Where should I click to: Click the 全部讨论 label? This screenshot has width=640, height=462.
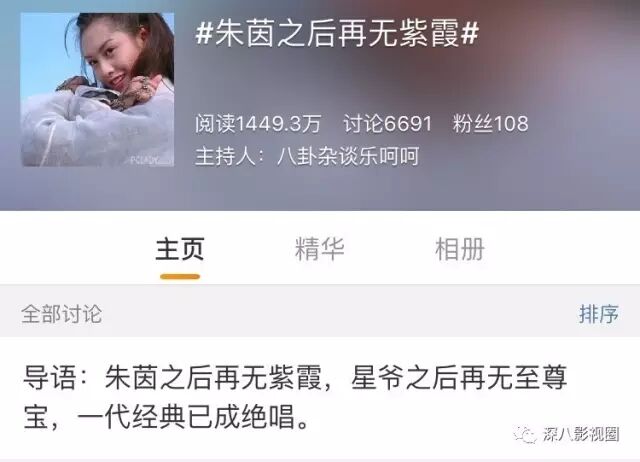pos(62,314)
